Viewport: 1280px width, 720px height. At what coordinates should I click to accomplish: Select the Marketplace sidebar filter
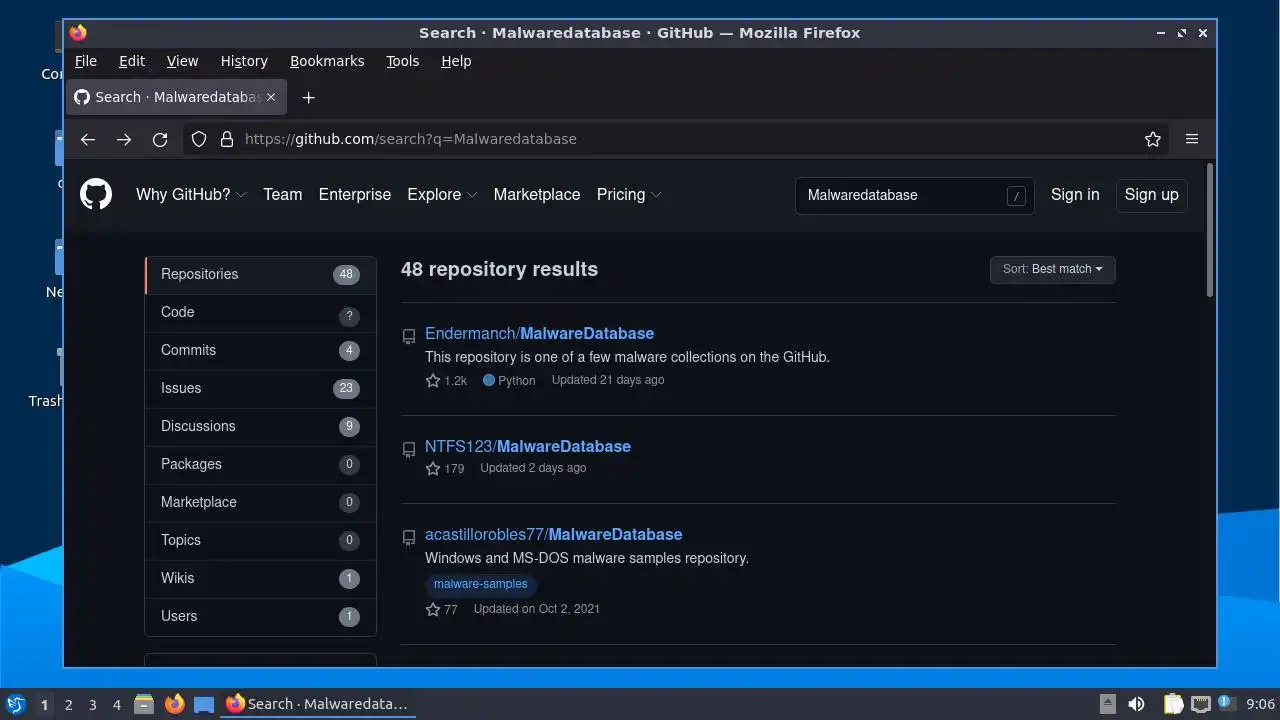[261, 502]
